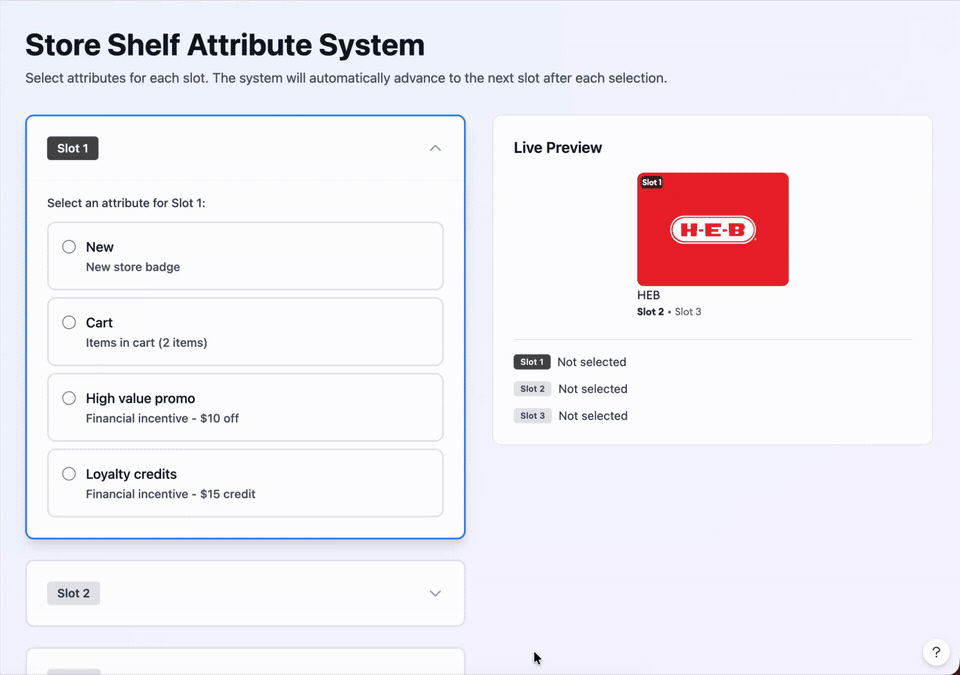Click the Slot 1 badge overlaying the HEB card
960x675 pixels.
pos(651,182)
